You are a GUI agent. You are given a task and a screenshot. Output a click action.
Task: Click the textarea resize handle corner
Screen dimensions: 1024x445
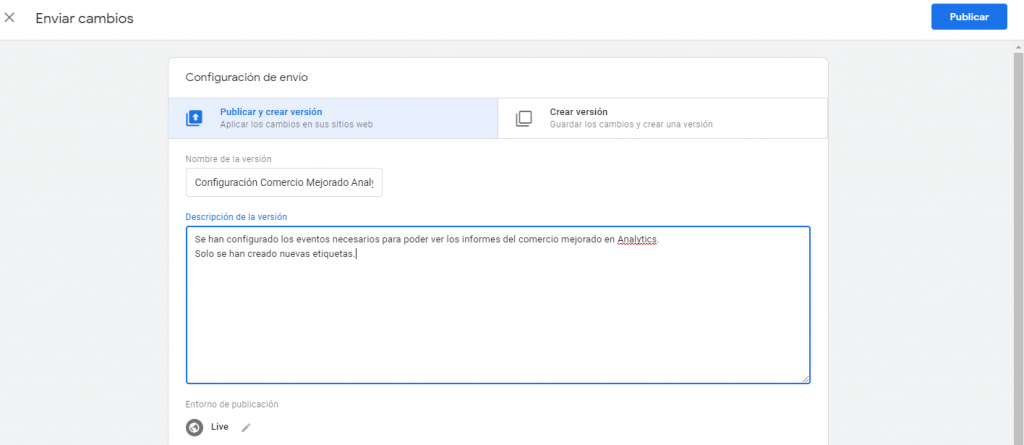(x=805, y=378)
